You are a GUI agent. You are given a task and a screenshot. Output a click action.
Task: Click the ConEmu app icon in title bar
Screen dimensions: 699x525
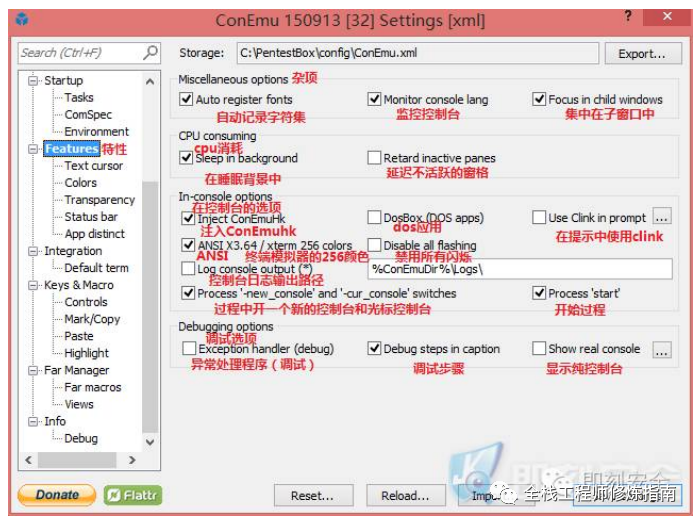pyautogui.click(x=22, y=19)
